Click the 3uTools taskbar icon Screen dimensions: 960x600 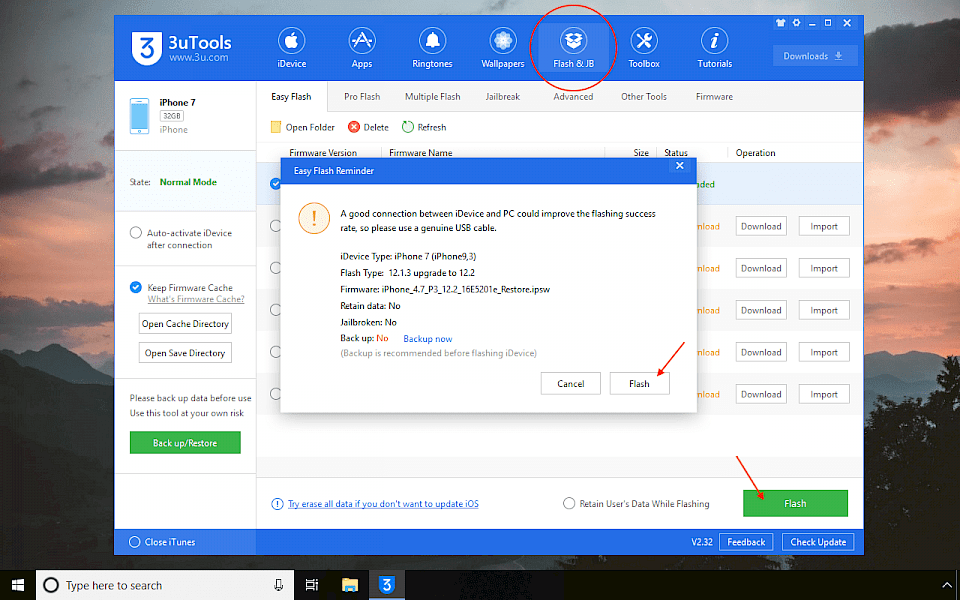click(386, 585)
